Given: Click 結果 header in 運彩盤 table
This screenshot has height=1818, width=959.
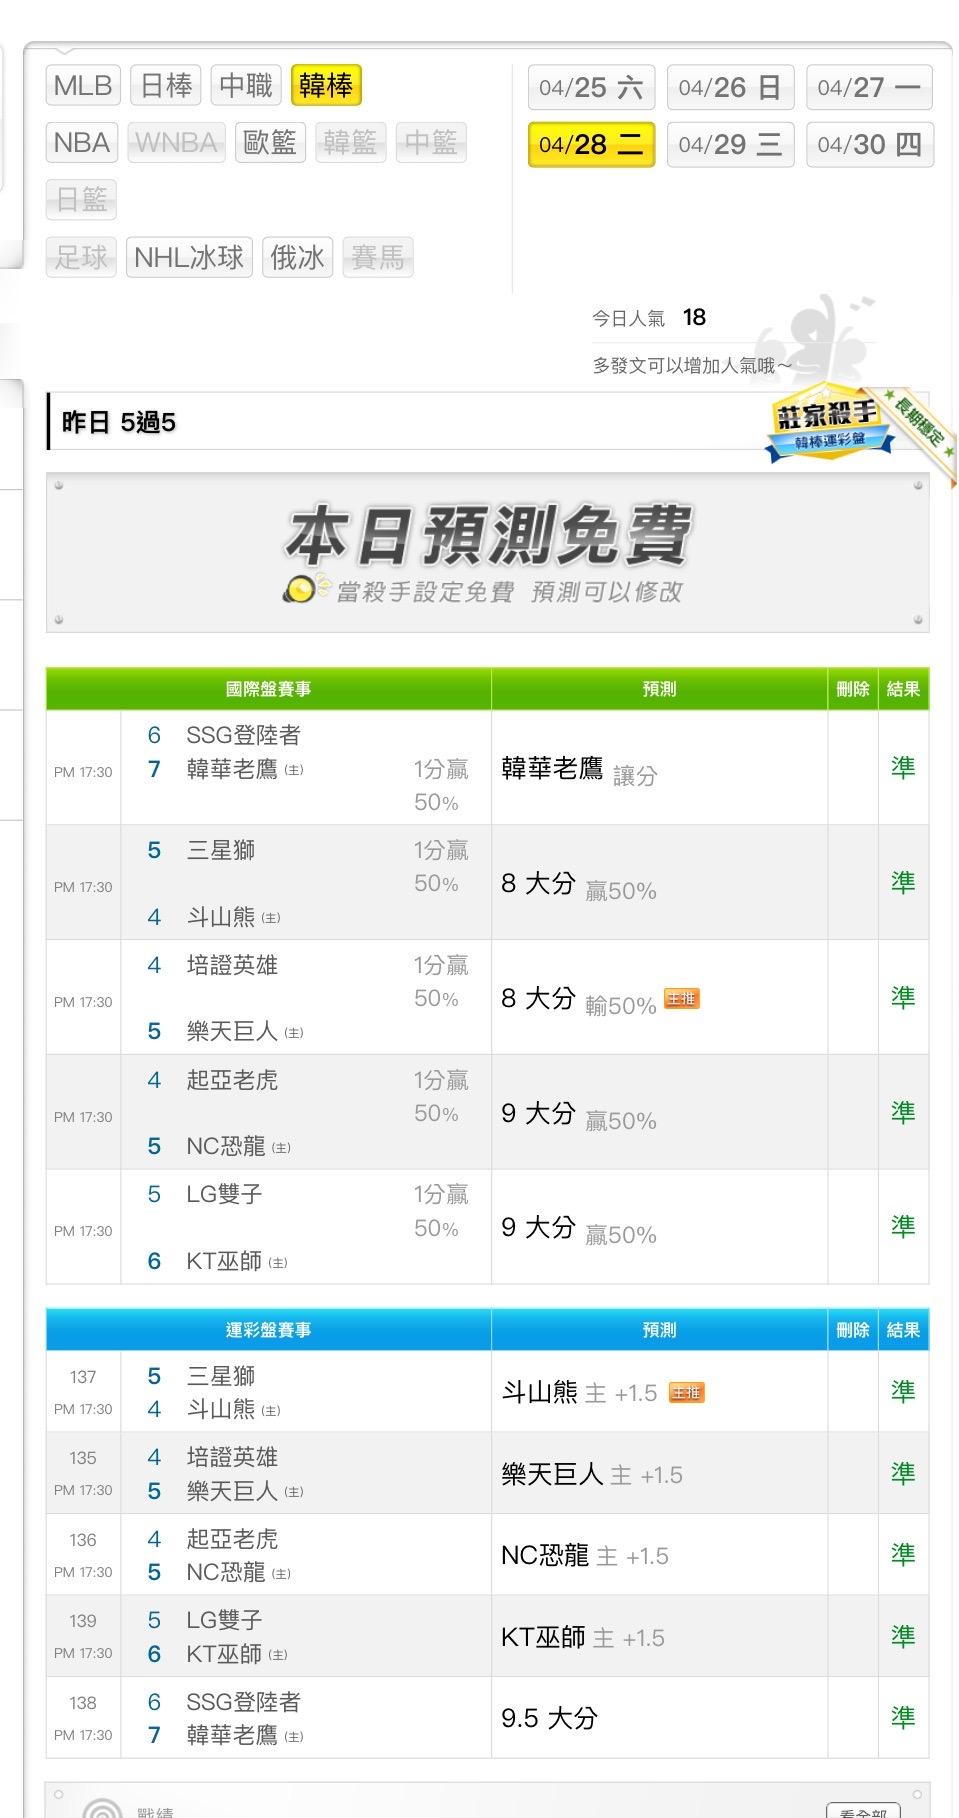Looking at the screenshot, I should pyautogui.click(x=903, y=1330).
